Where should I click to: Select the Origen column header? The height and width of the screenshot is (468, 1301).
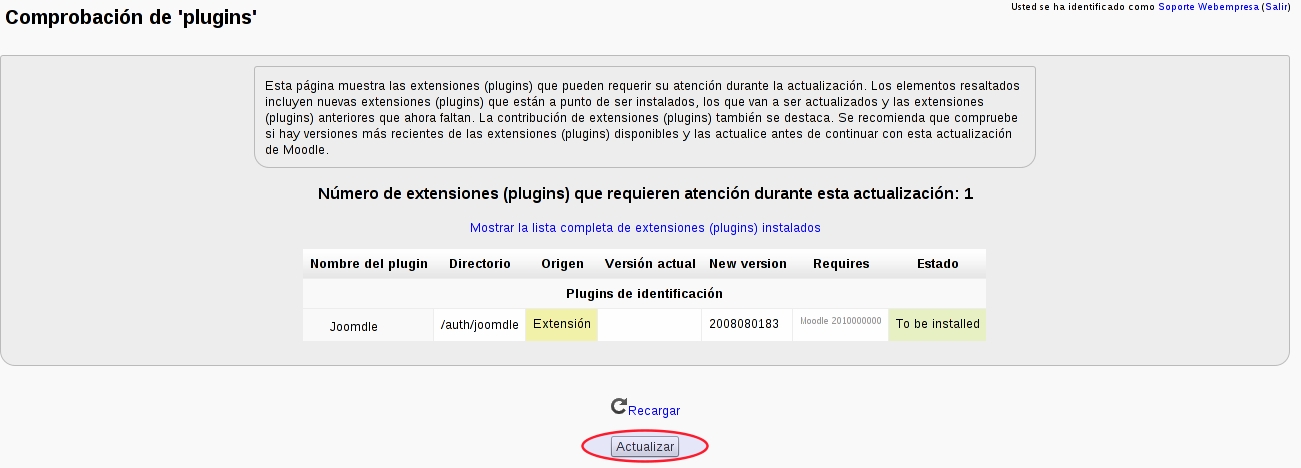pos(562,264)
